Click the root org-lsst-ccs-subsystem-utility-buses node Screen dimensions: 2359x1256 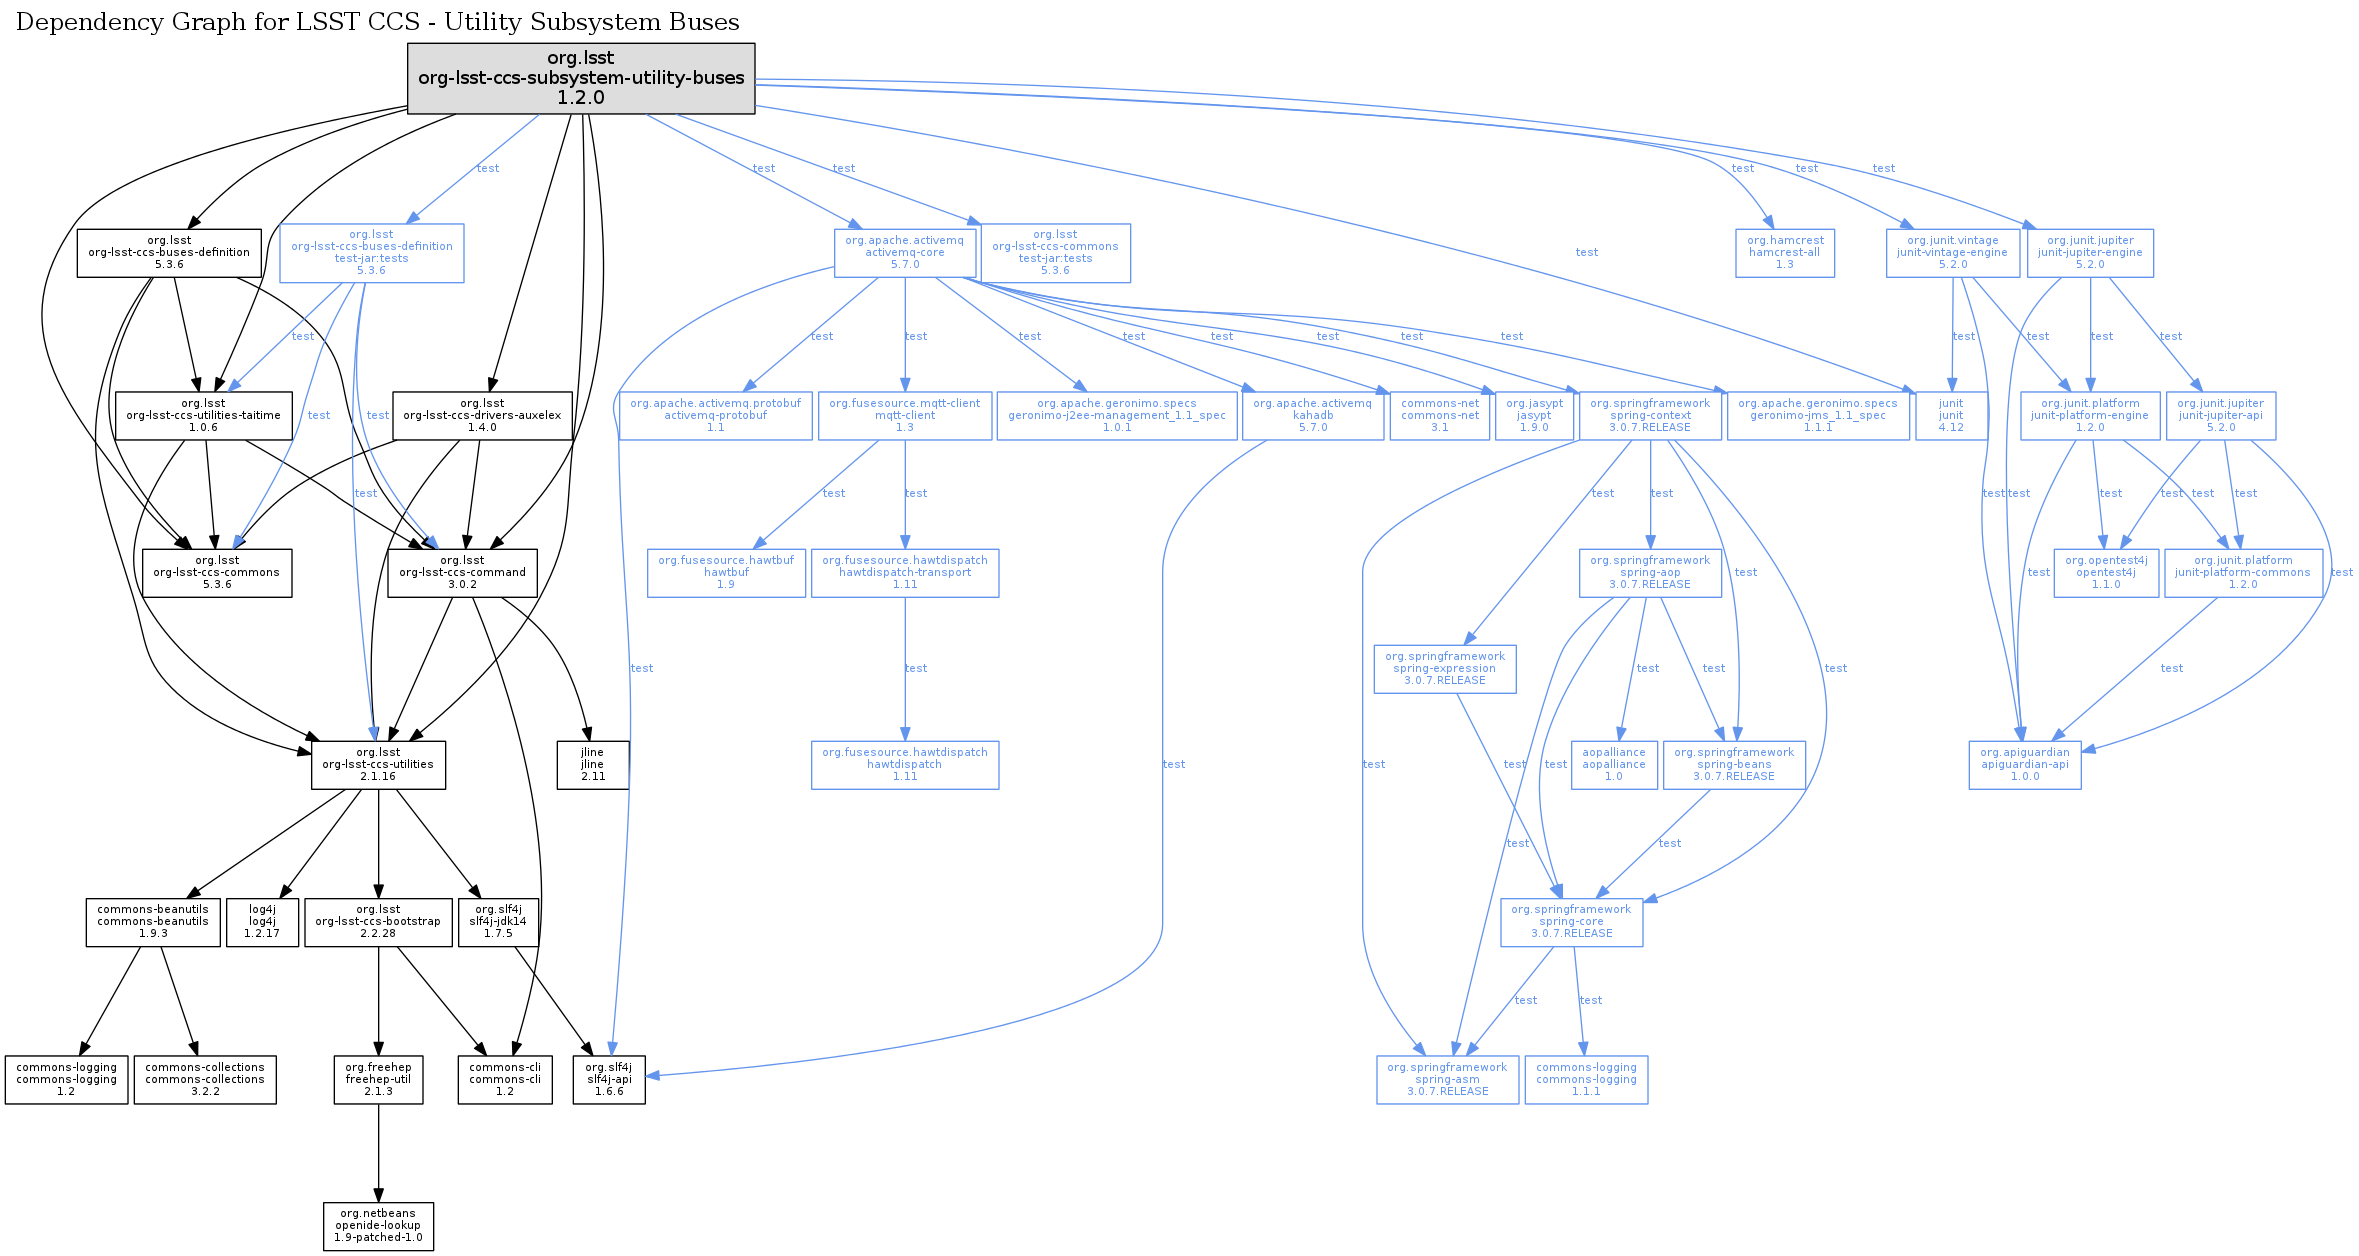point(580,78)
